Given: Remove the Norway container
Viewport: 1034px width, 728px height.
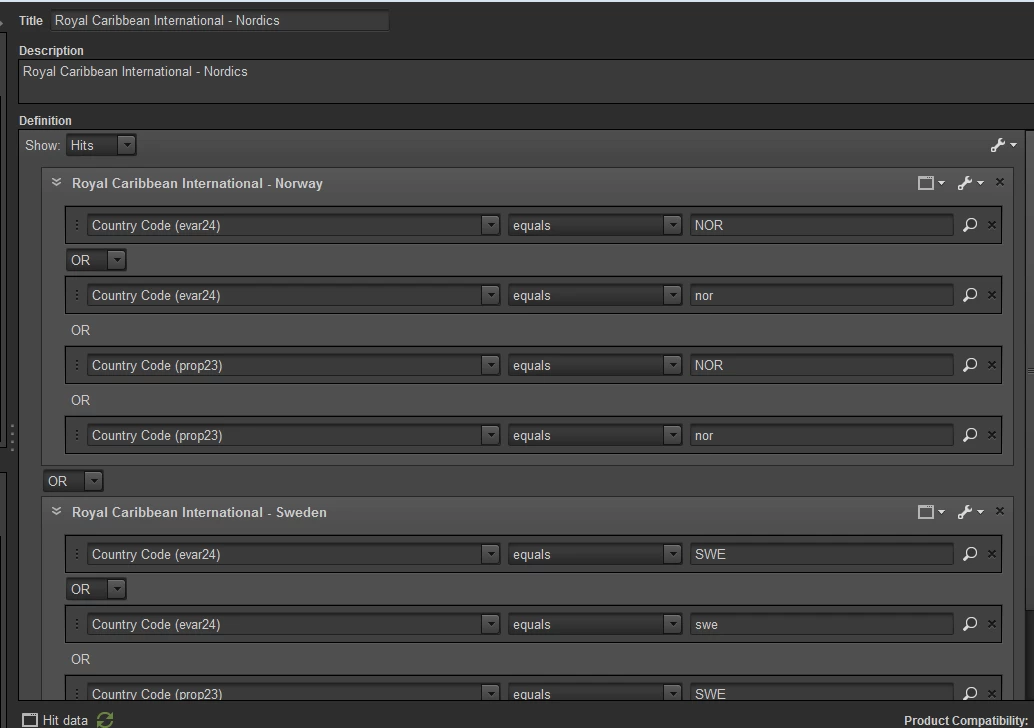Looking at the screenshot, I should (x=1000, y=182).
